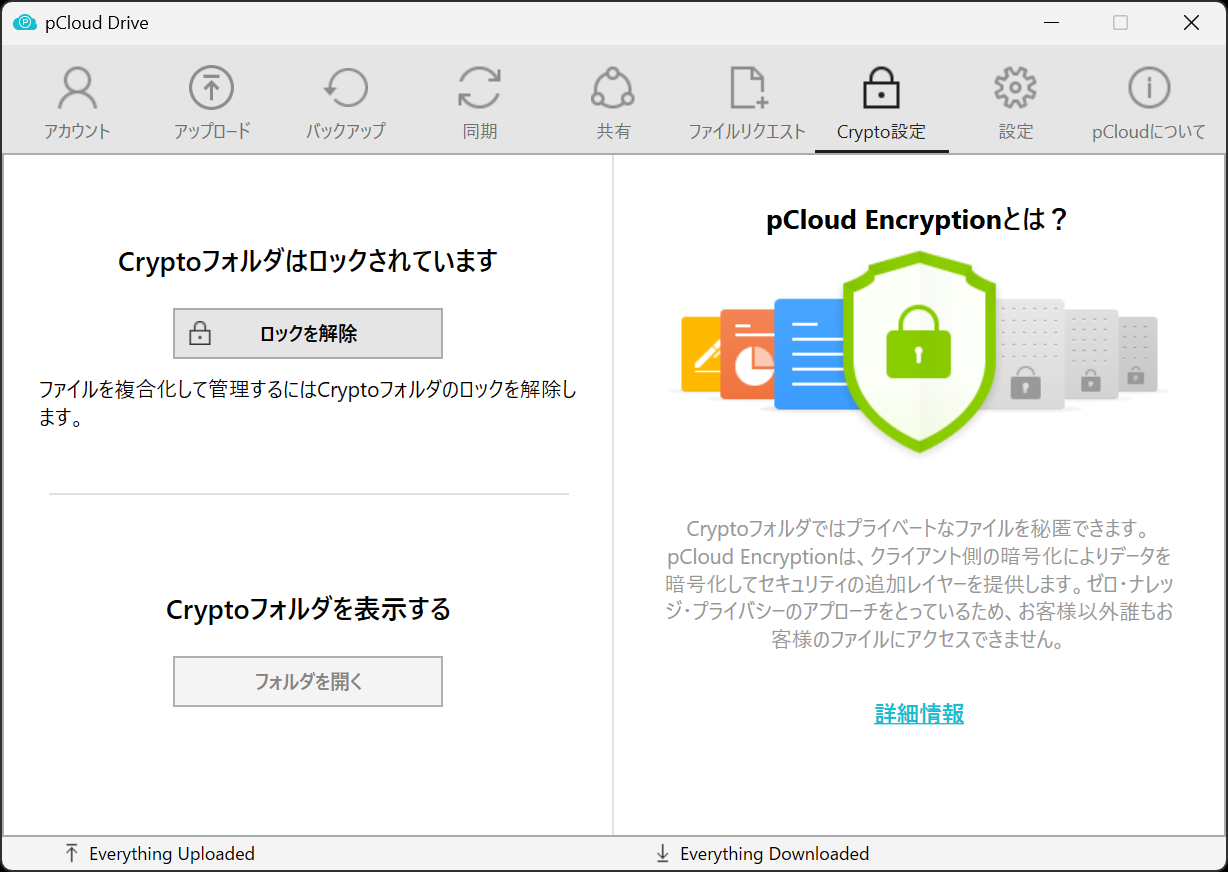Open the 設定 gear icon

pos(1015,88)
